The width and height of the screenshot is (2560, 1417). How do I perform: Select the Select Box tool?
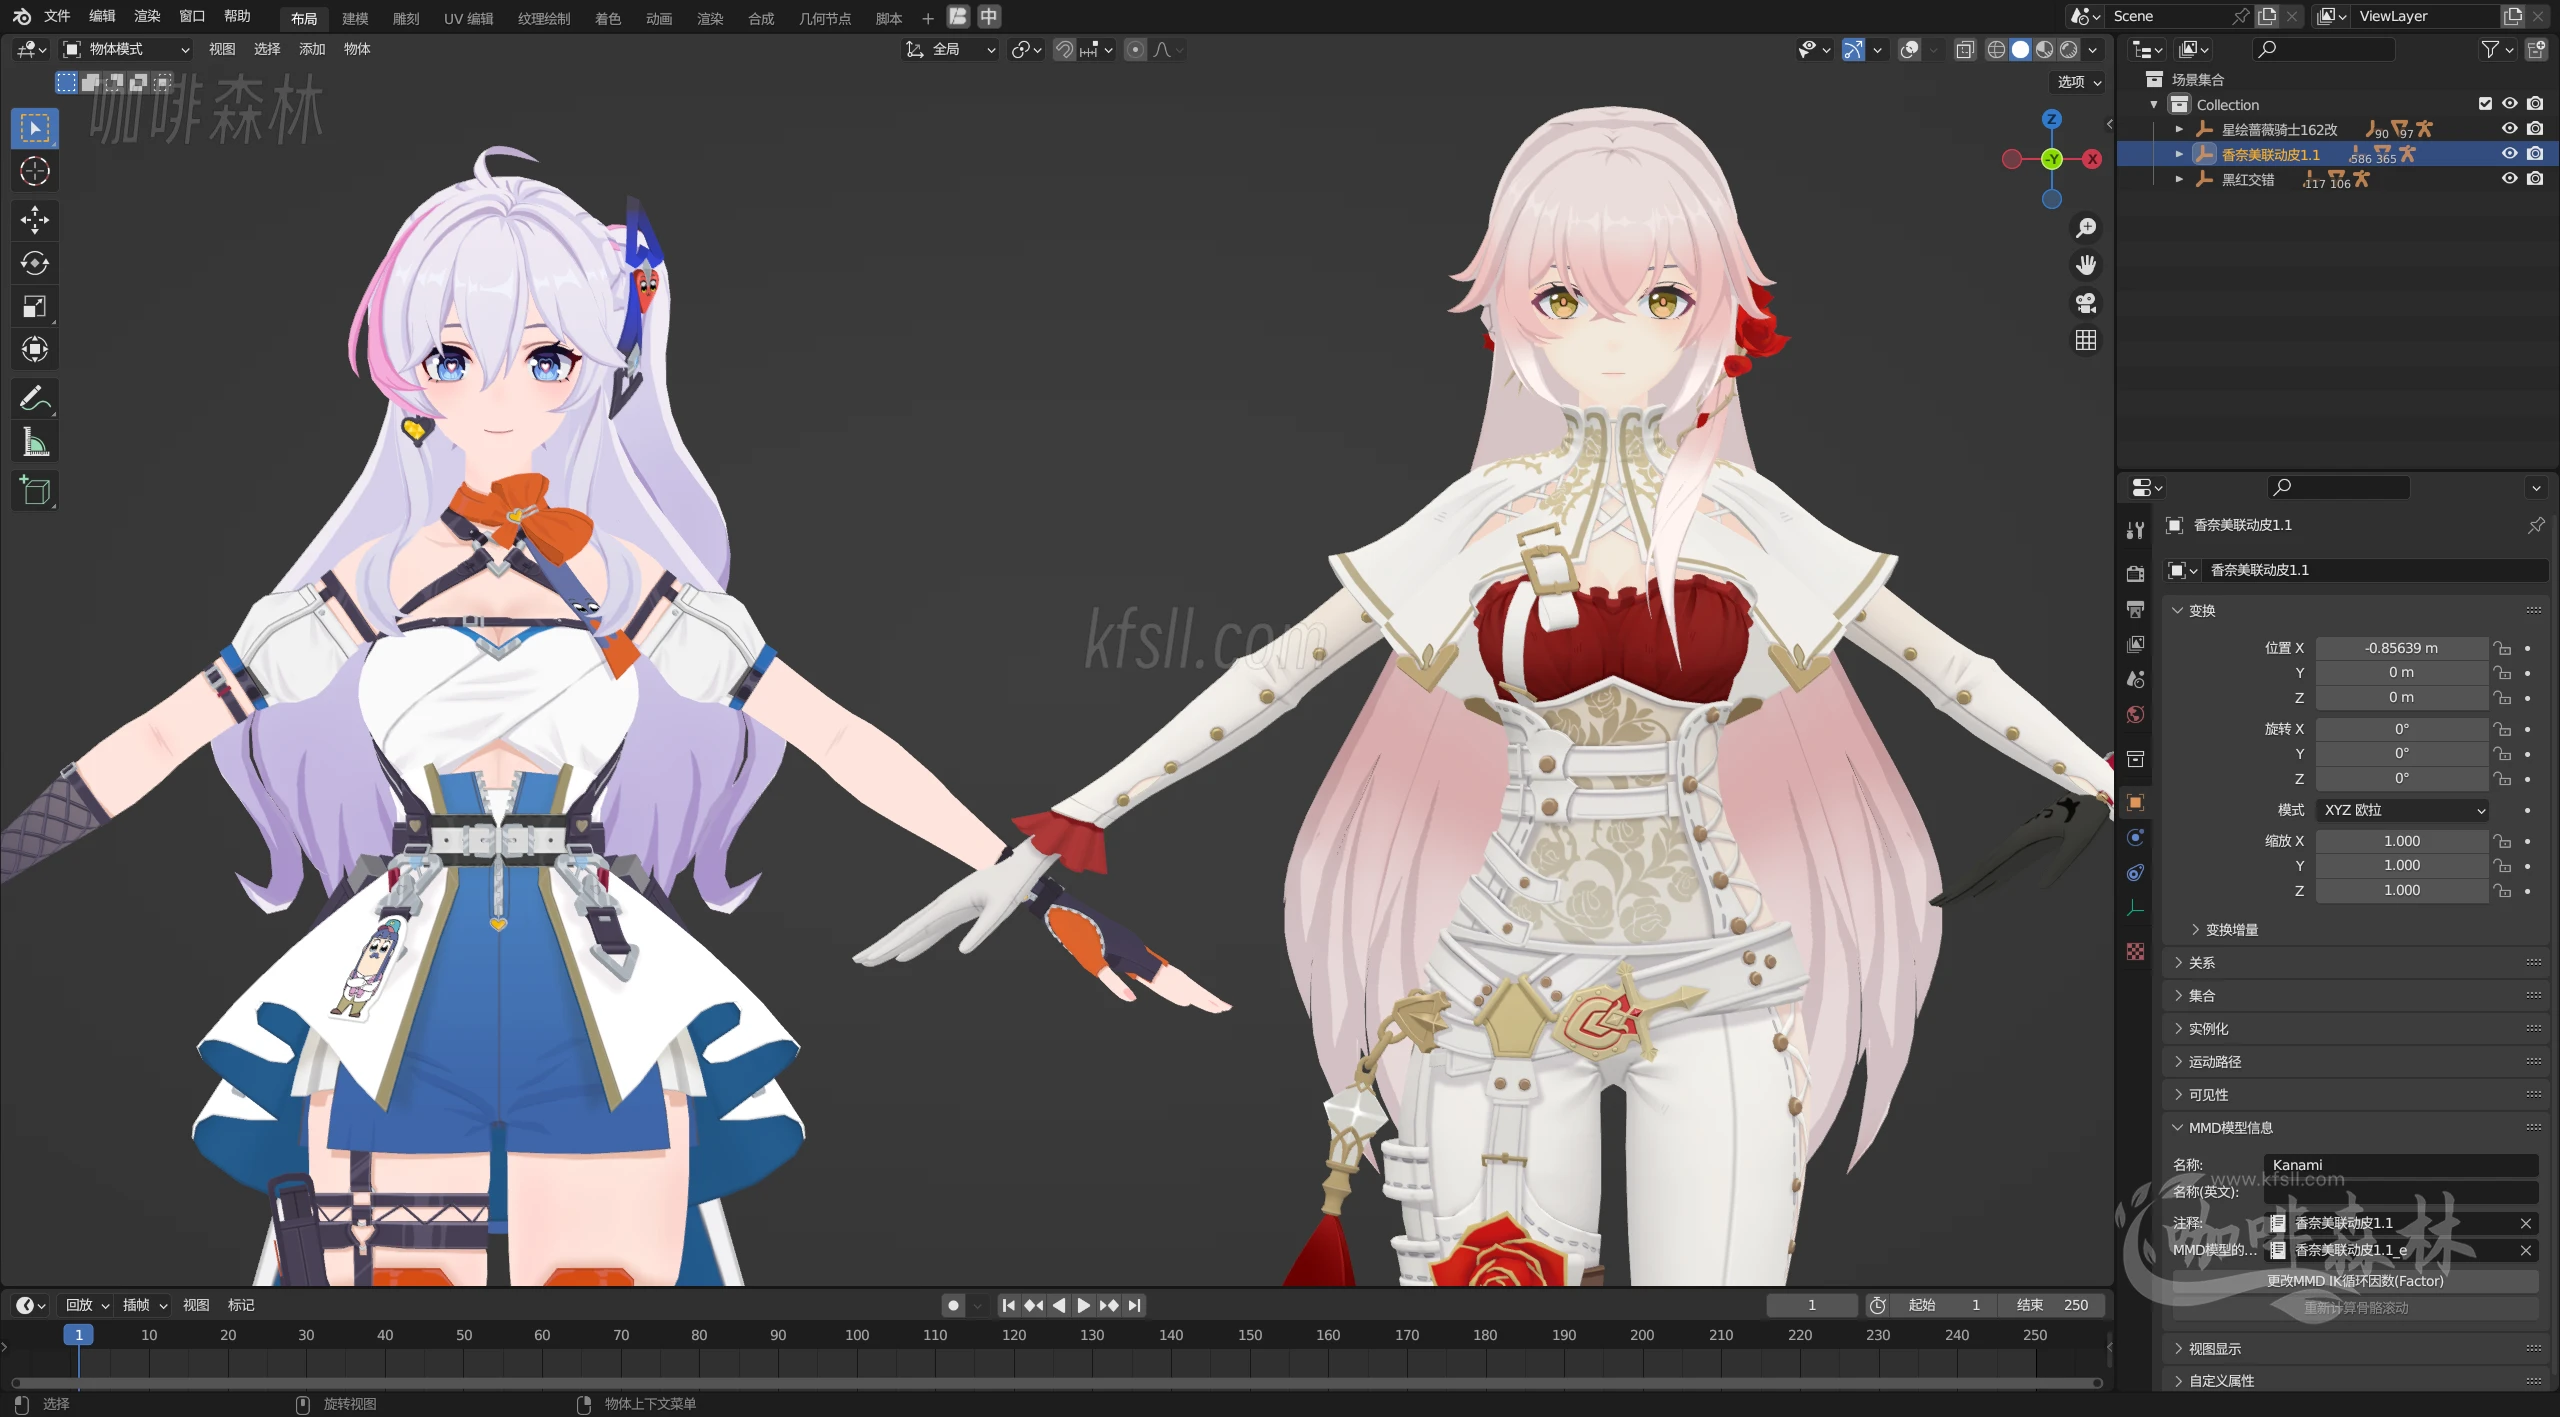[x=35, y=128]
